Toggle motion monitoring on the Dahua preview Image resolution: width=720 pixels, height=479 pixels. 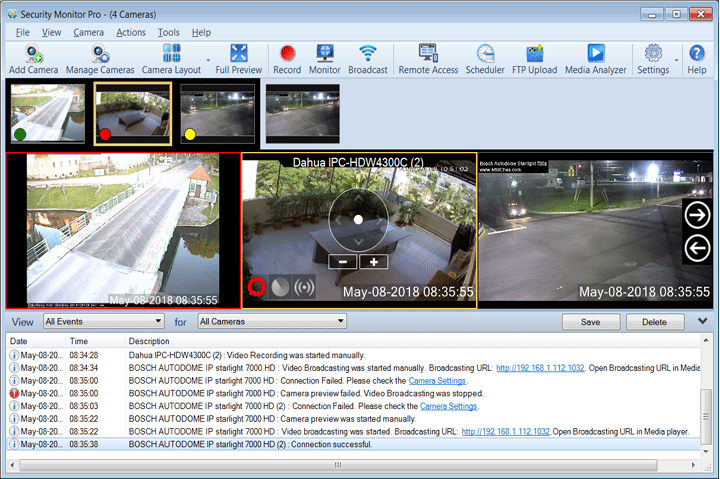point(281,287)
